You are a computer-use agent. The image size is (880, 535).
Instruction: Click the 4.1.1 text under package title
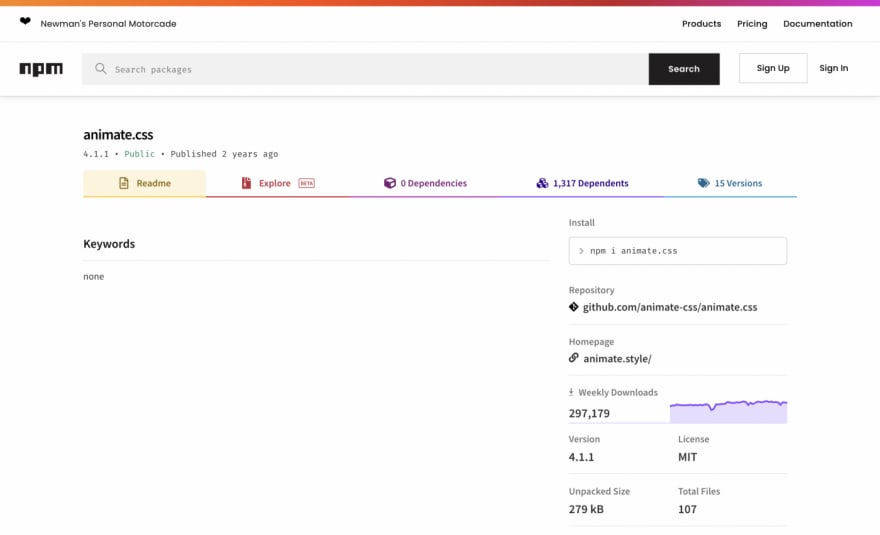click(x=96, y=154)
